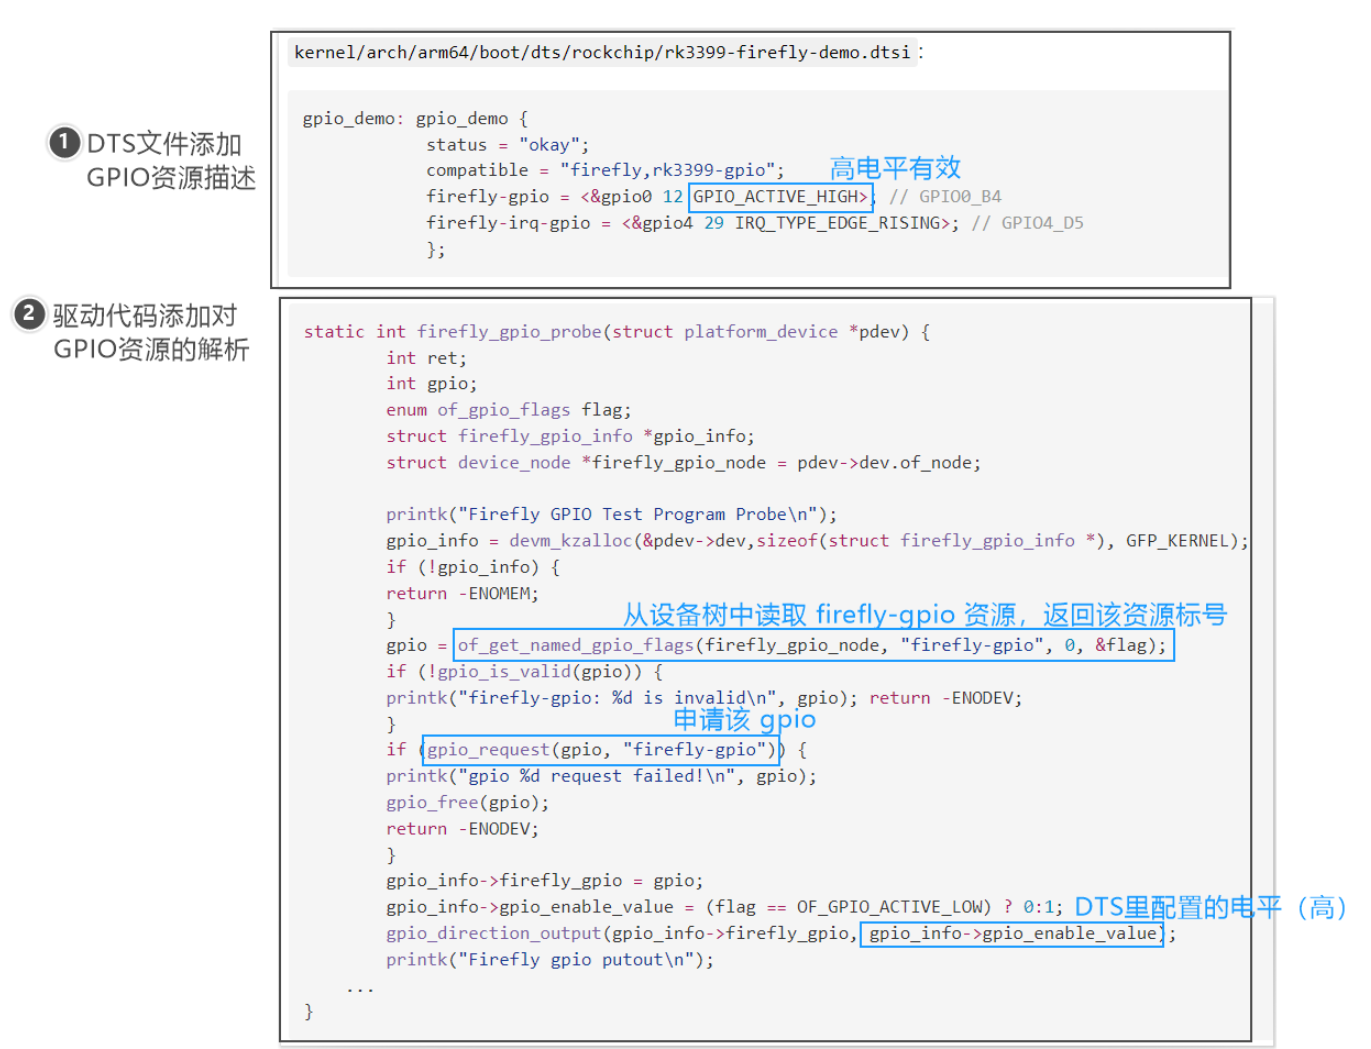Click the blue annotation 高电平有效
The image size is (1371, 1049).
tap(895, 167)
